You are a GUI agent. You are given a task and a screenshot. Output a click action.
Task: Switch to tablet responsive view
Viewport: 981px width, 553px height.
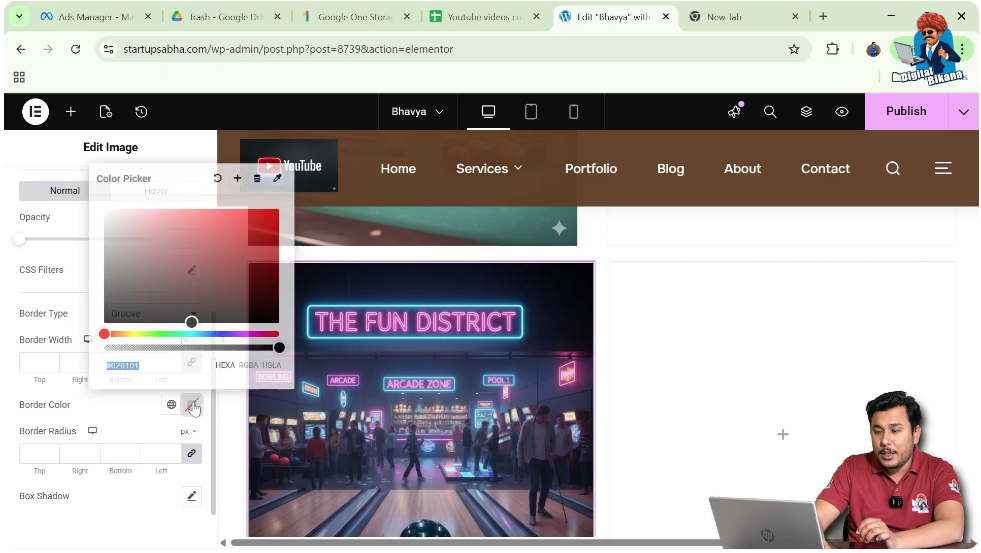531,112
